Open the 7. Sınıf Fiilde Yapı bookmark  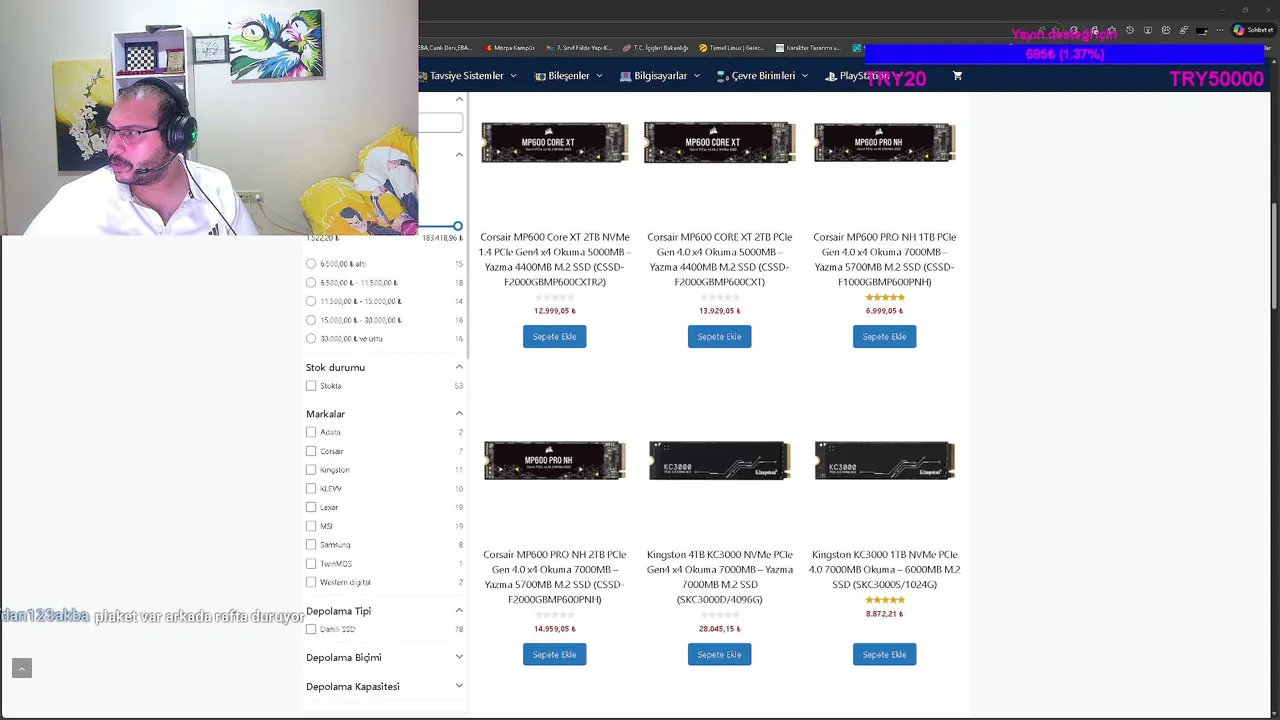click(x=578, y=48)
